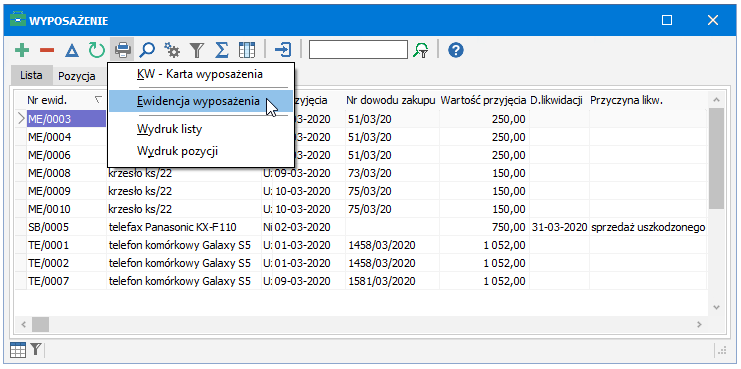
Task: Click the Przyczyna likw. column header
Action: pos(647,100)
